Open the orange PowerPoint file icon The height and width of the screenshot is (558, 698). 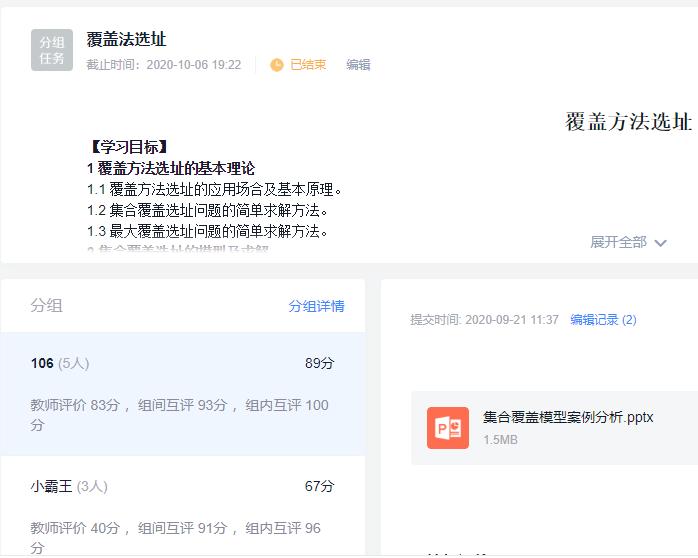(x=447, y=428)
